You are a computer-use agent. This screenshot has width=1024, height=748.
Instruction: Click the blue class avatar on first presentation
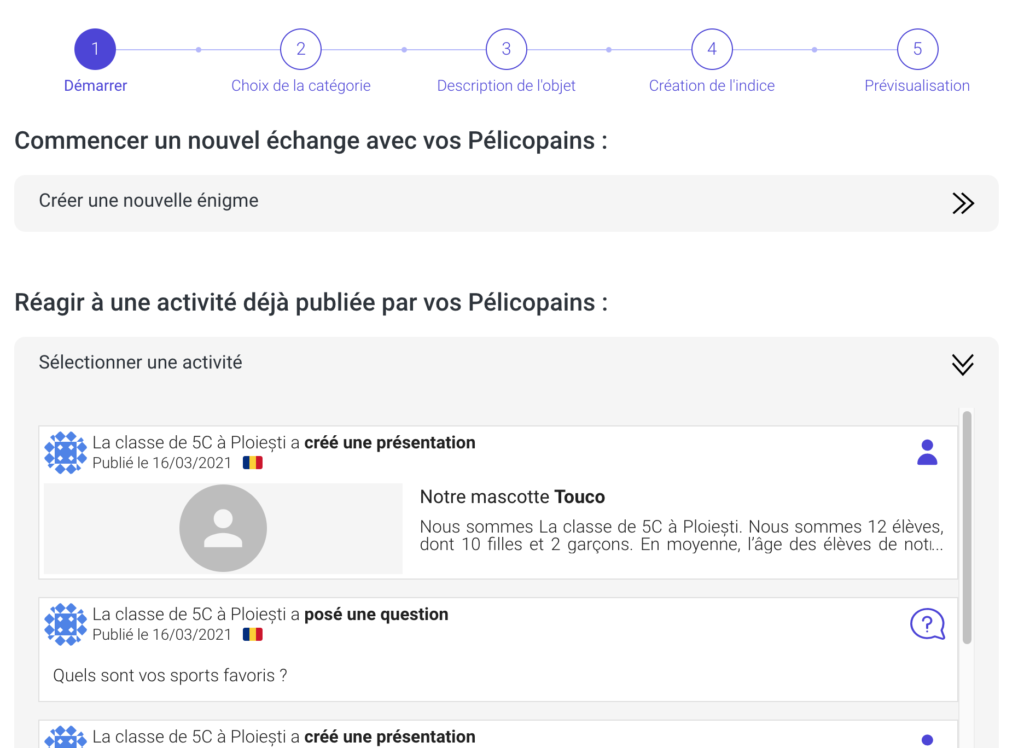tap(66, 453)
